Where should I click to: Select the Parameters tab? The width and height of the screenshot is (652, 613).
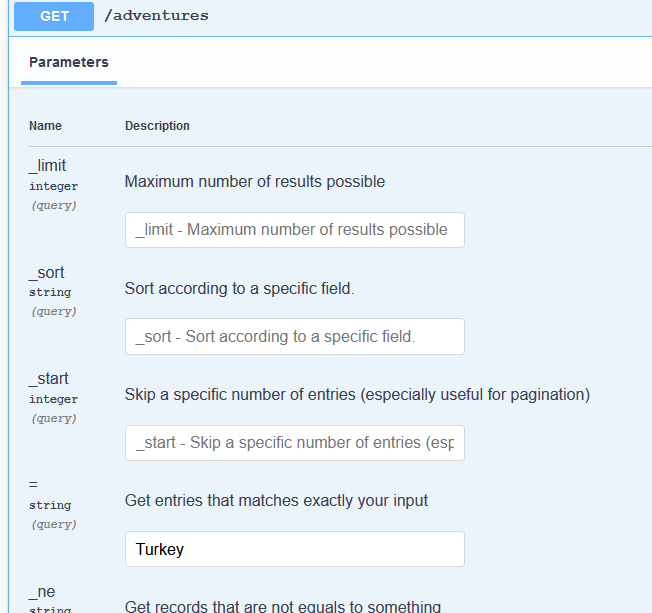[68, 62]
